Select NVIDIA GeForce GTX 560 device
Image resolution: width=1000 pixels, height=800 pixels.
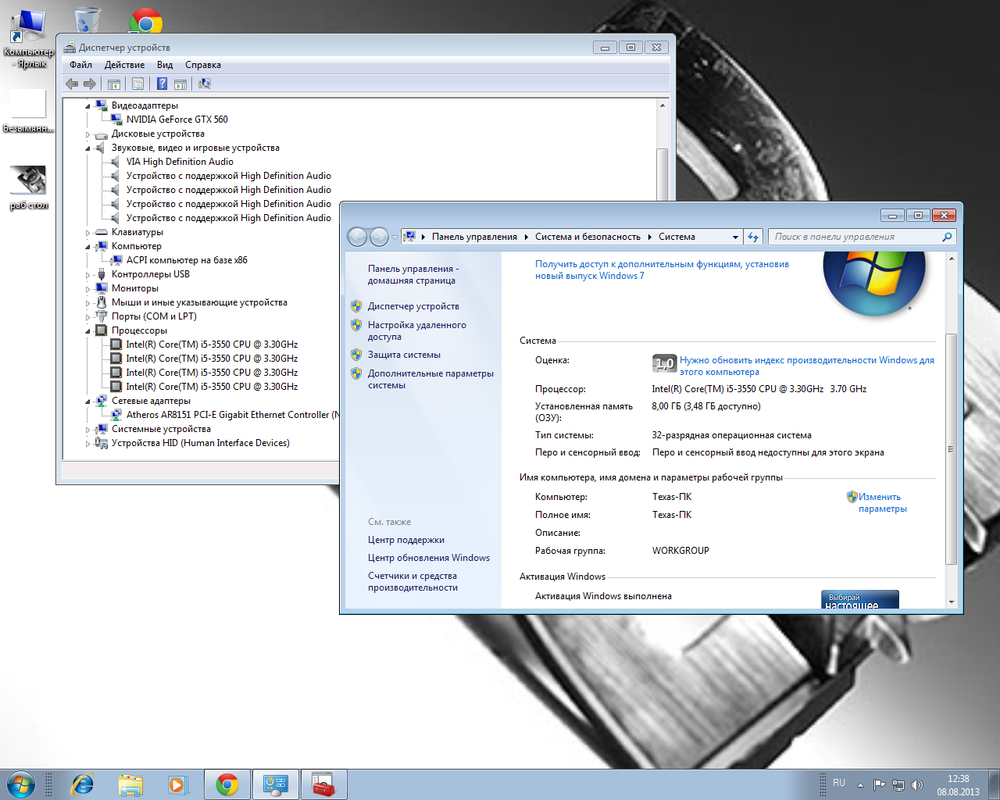[x=176, y=120]
